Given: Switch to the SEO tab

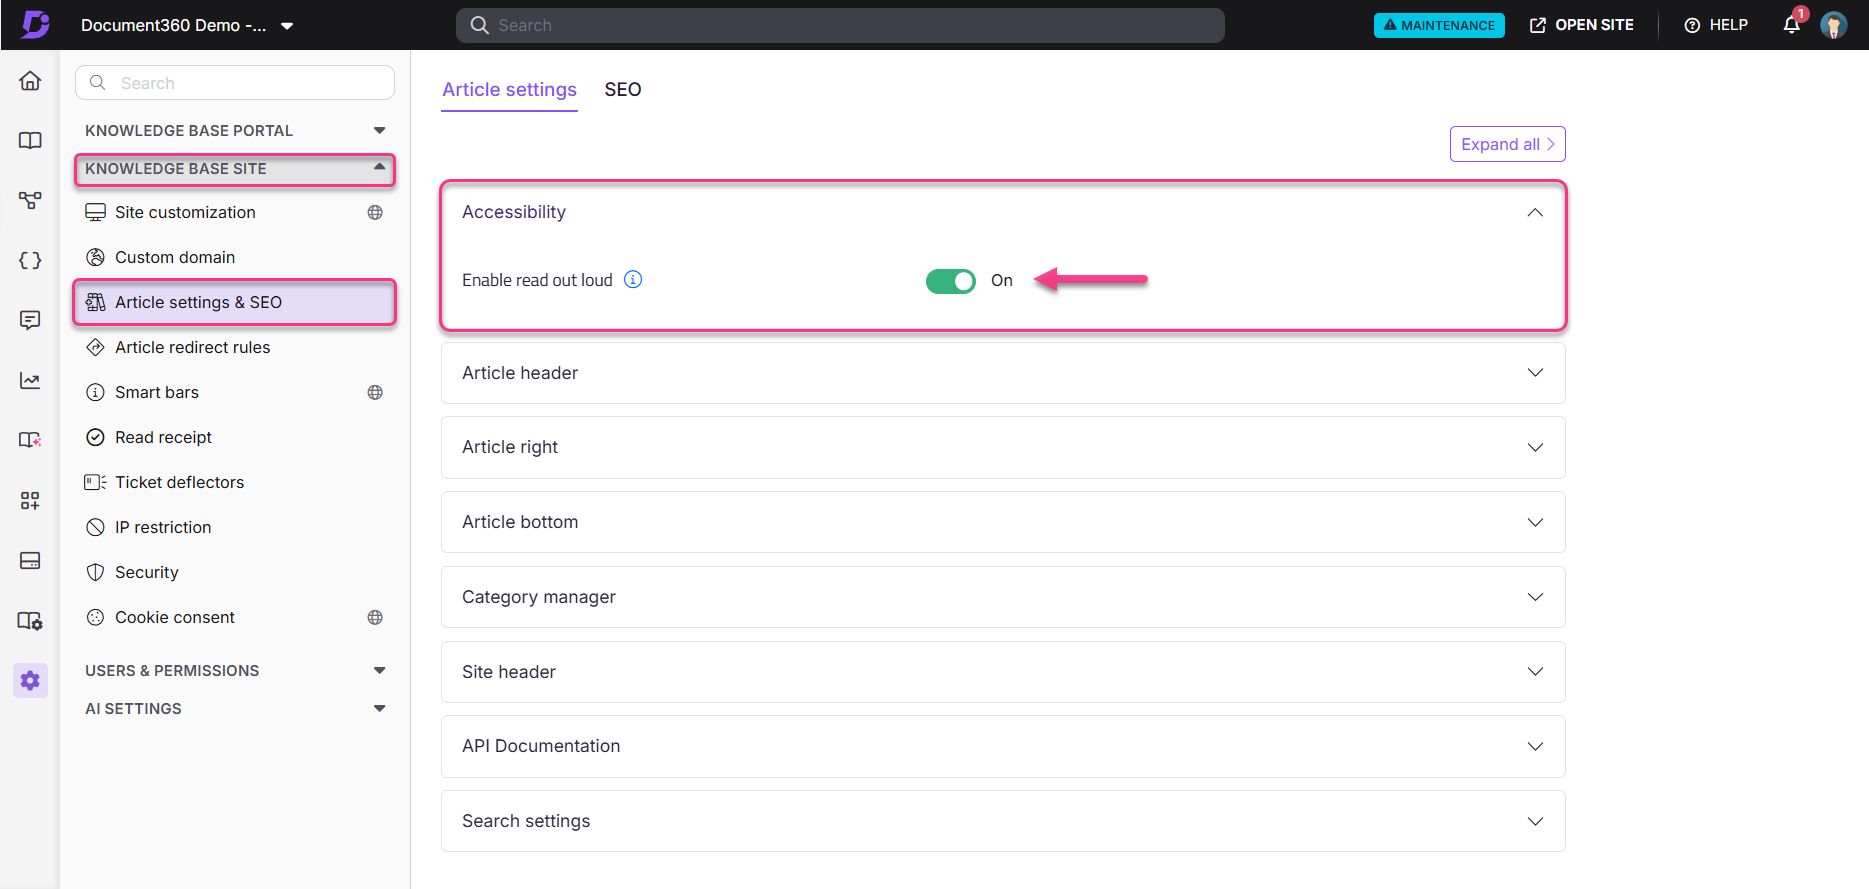Looking at the screenshot, I should pos(623,90).
